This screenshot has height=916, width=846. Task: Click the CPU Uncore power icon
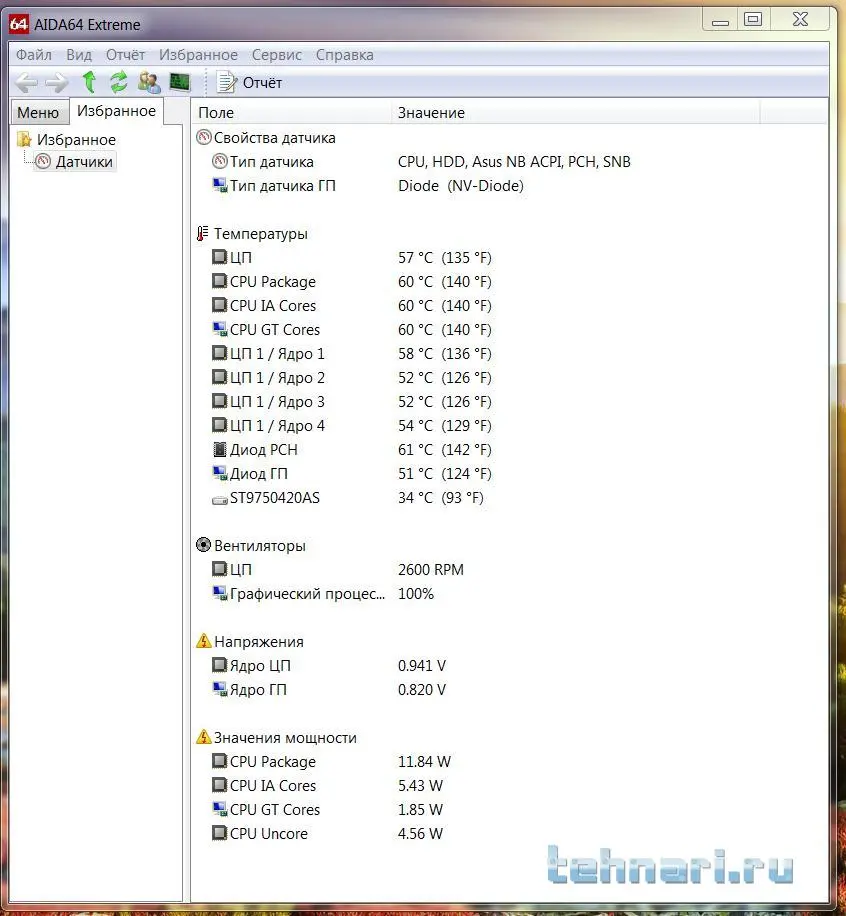(220, 833)
